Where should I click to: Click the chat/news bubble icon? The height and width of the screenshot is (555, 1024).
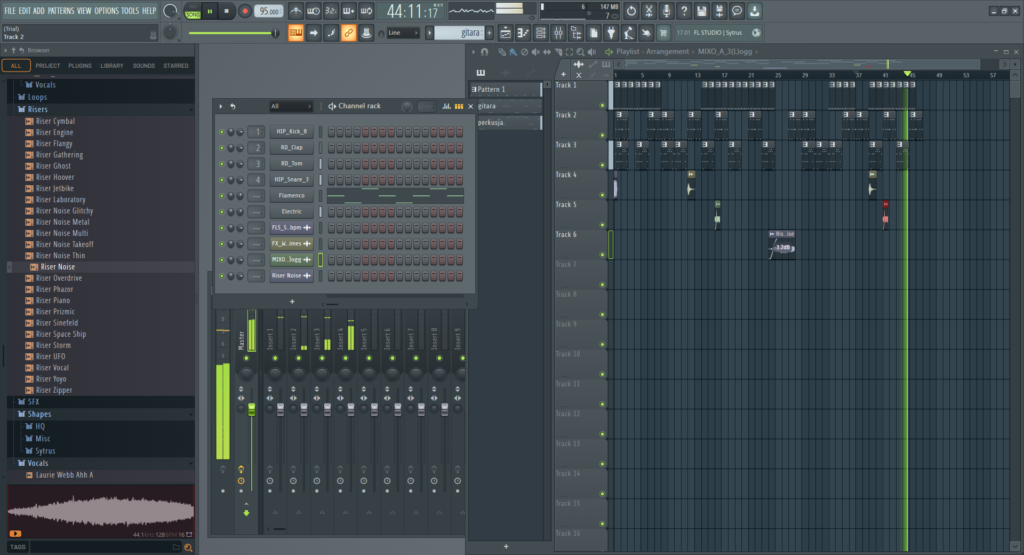tap(737, 11)
